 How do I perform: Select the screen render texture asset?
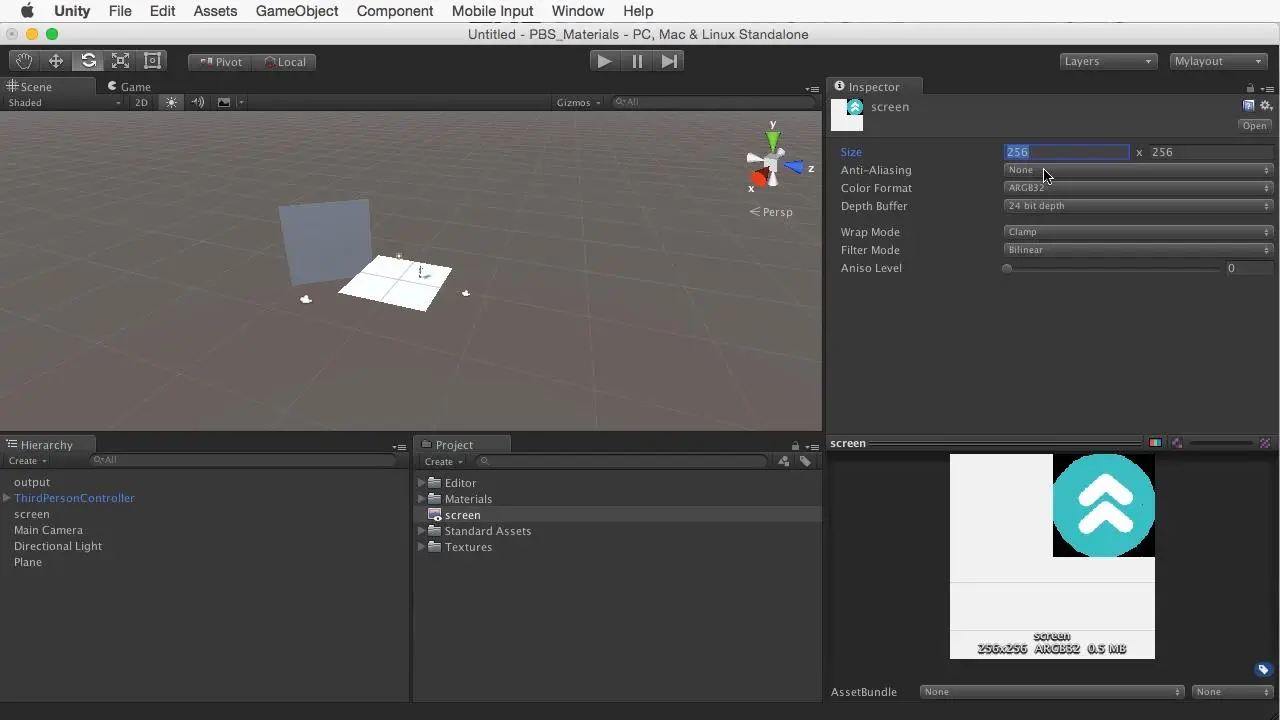tap(462, 515)
